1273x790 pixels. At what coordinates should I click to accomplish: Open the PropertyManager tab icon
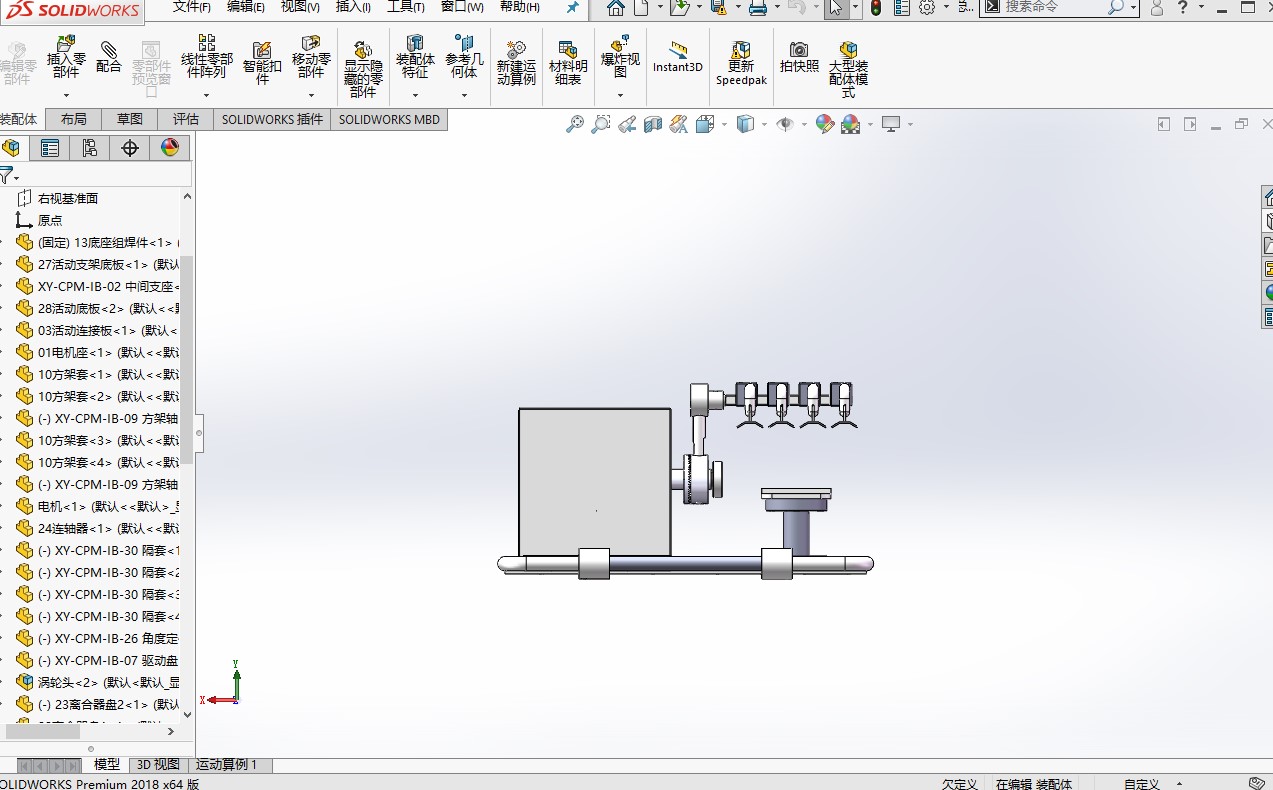pos(49,148)
